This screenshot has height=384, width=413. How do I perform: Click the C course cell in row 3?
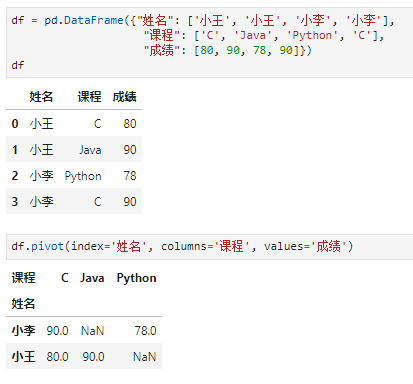coord(97,202)
